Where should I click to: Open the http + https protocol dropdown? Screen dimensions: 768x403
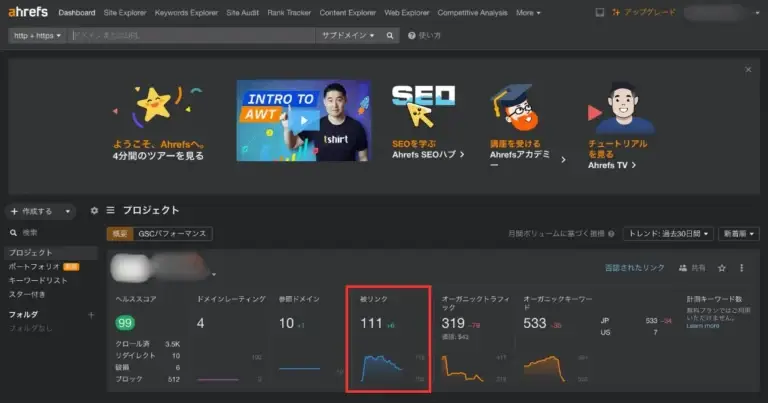[38, 35]
